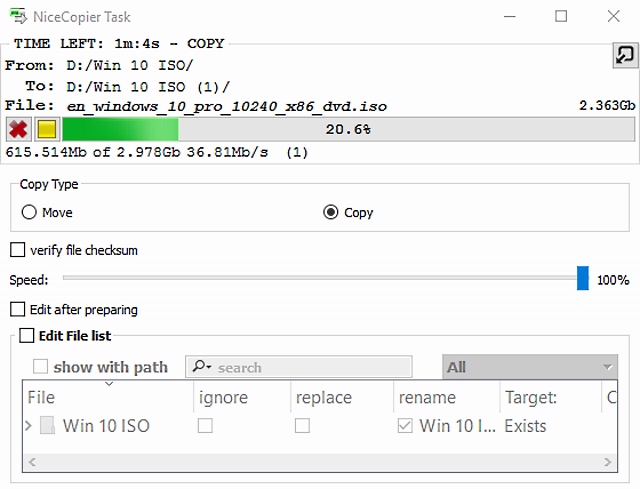
Task: Pause the copy with the yellow button
Action: point(46,129)
